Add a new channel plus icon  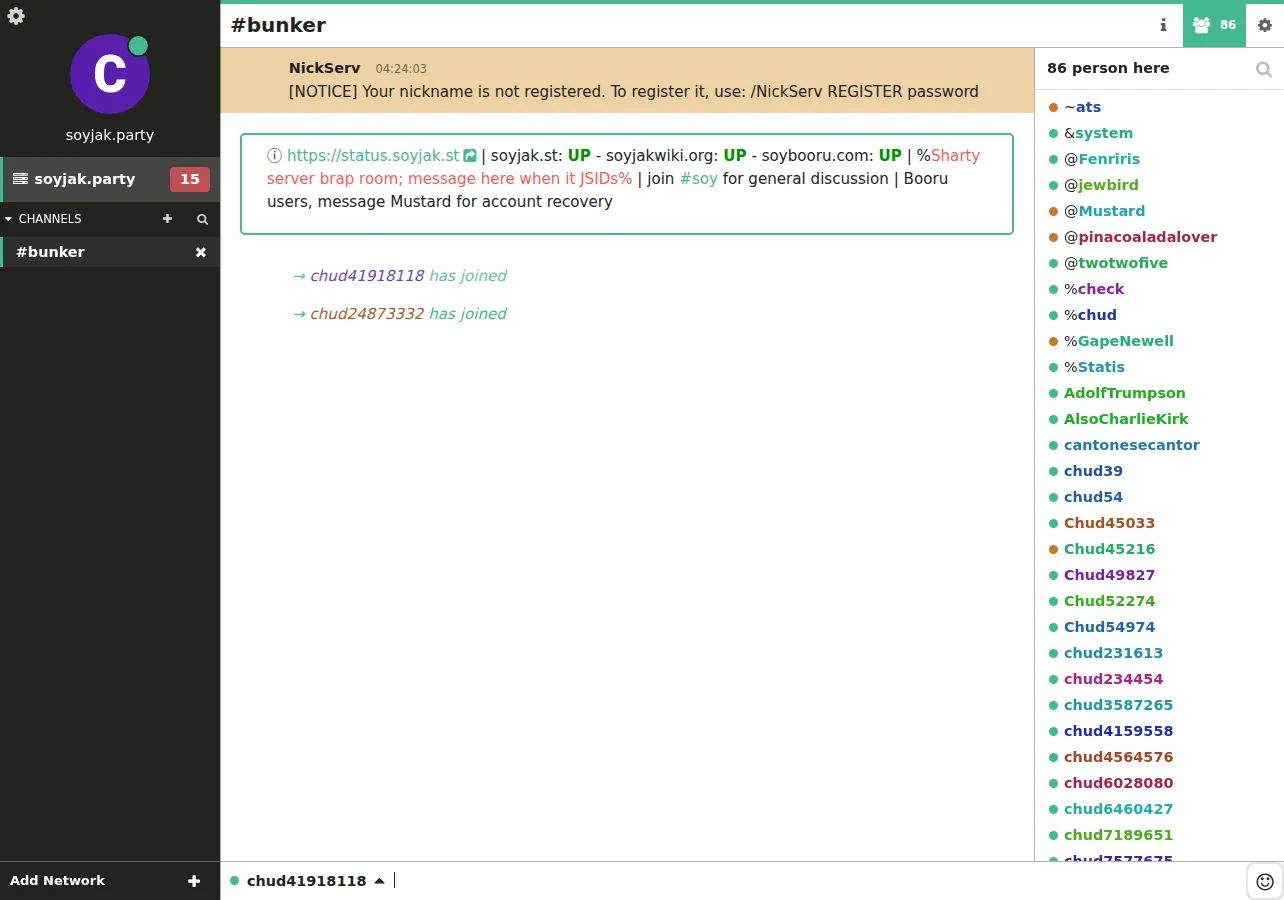click(x=167, y=218)
